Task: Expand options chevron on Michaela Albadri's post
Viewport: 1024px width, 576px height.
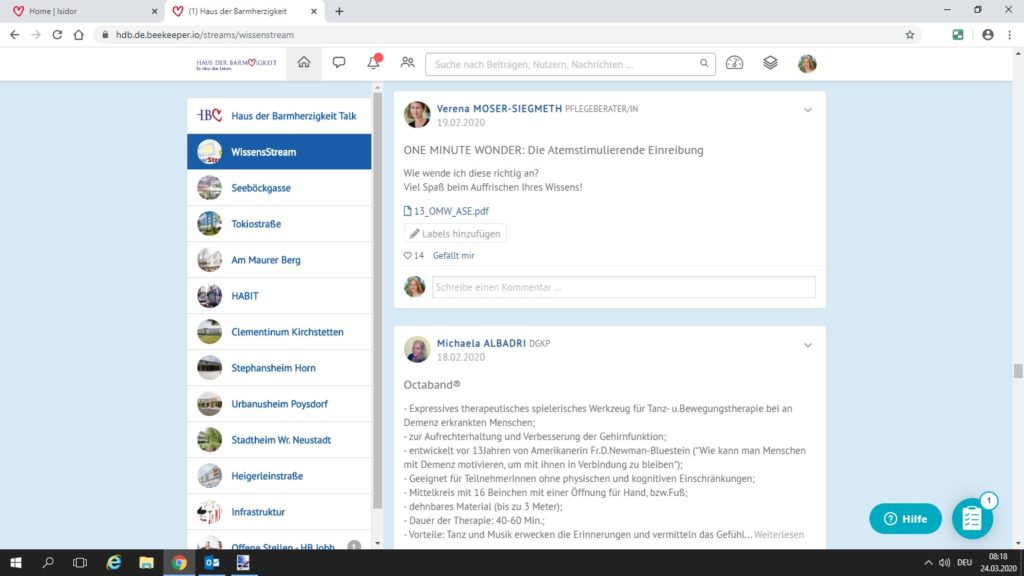Action: pyautogui.click(x=808, y=346)
